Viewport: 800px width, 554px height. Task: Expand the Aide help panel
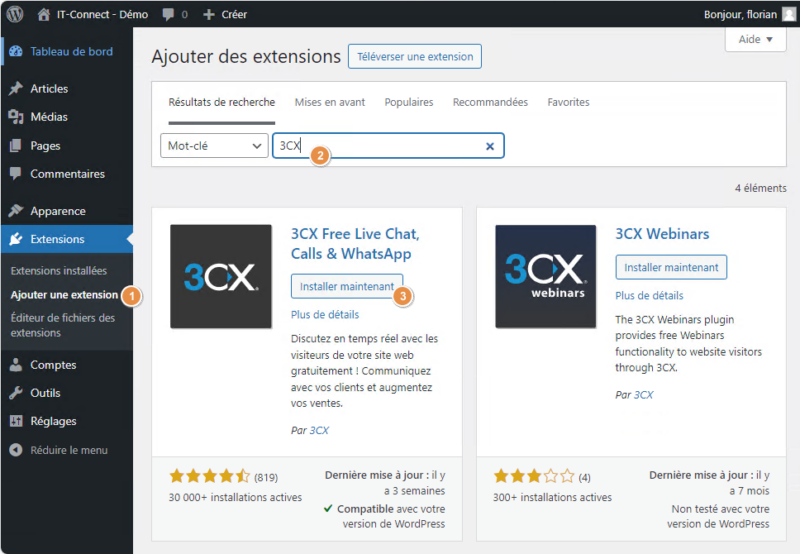(756, 39)
